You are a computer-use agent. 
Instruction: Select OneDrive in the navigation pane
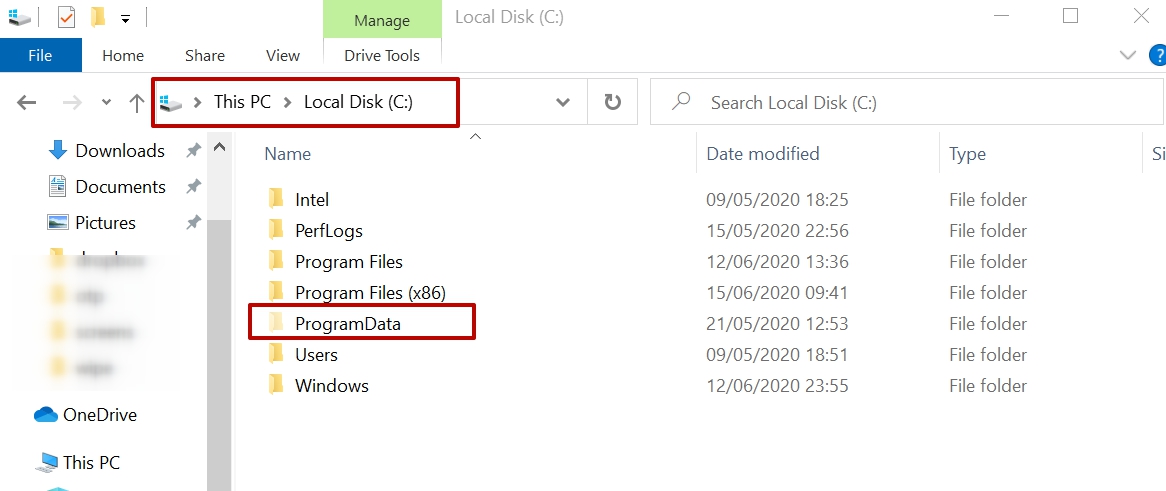click(x=100, y=415)
